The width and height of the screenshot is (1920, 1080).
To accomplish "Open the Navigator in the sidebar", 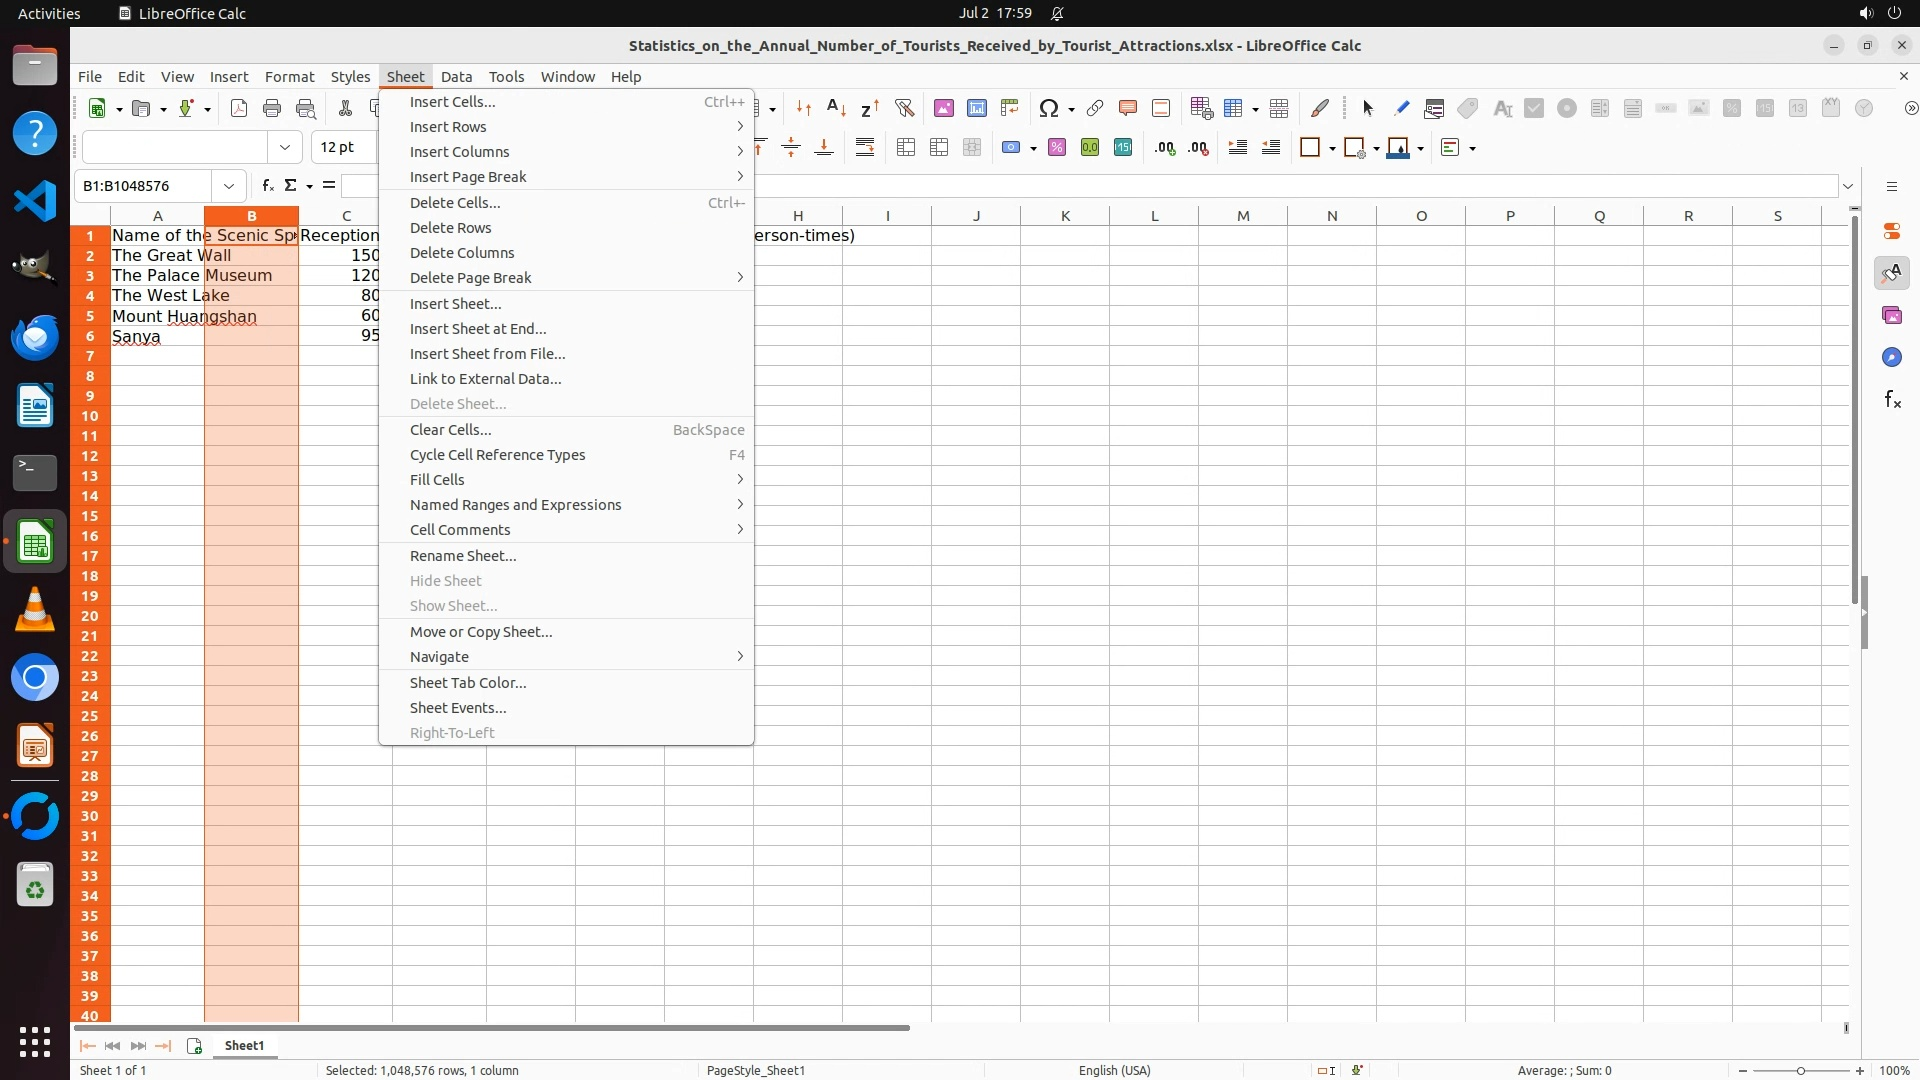I will [x=1891, y=358].
